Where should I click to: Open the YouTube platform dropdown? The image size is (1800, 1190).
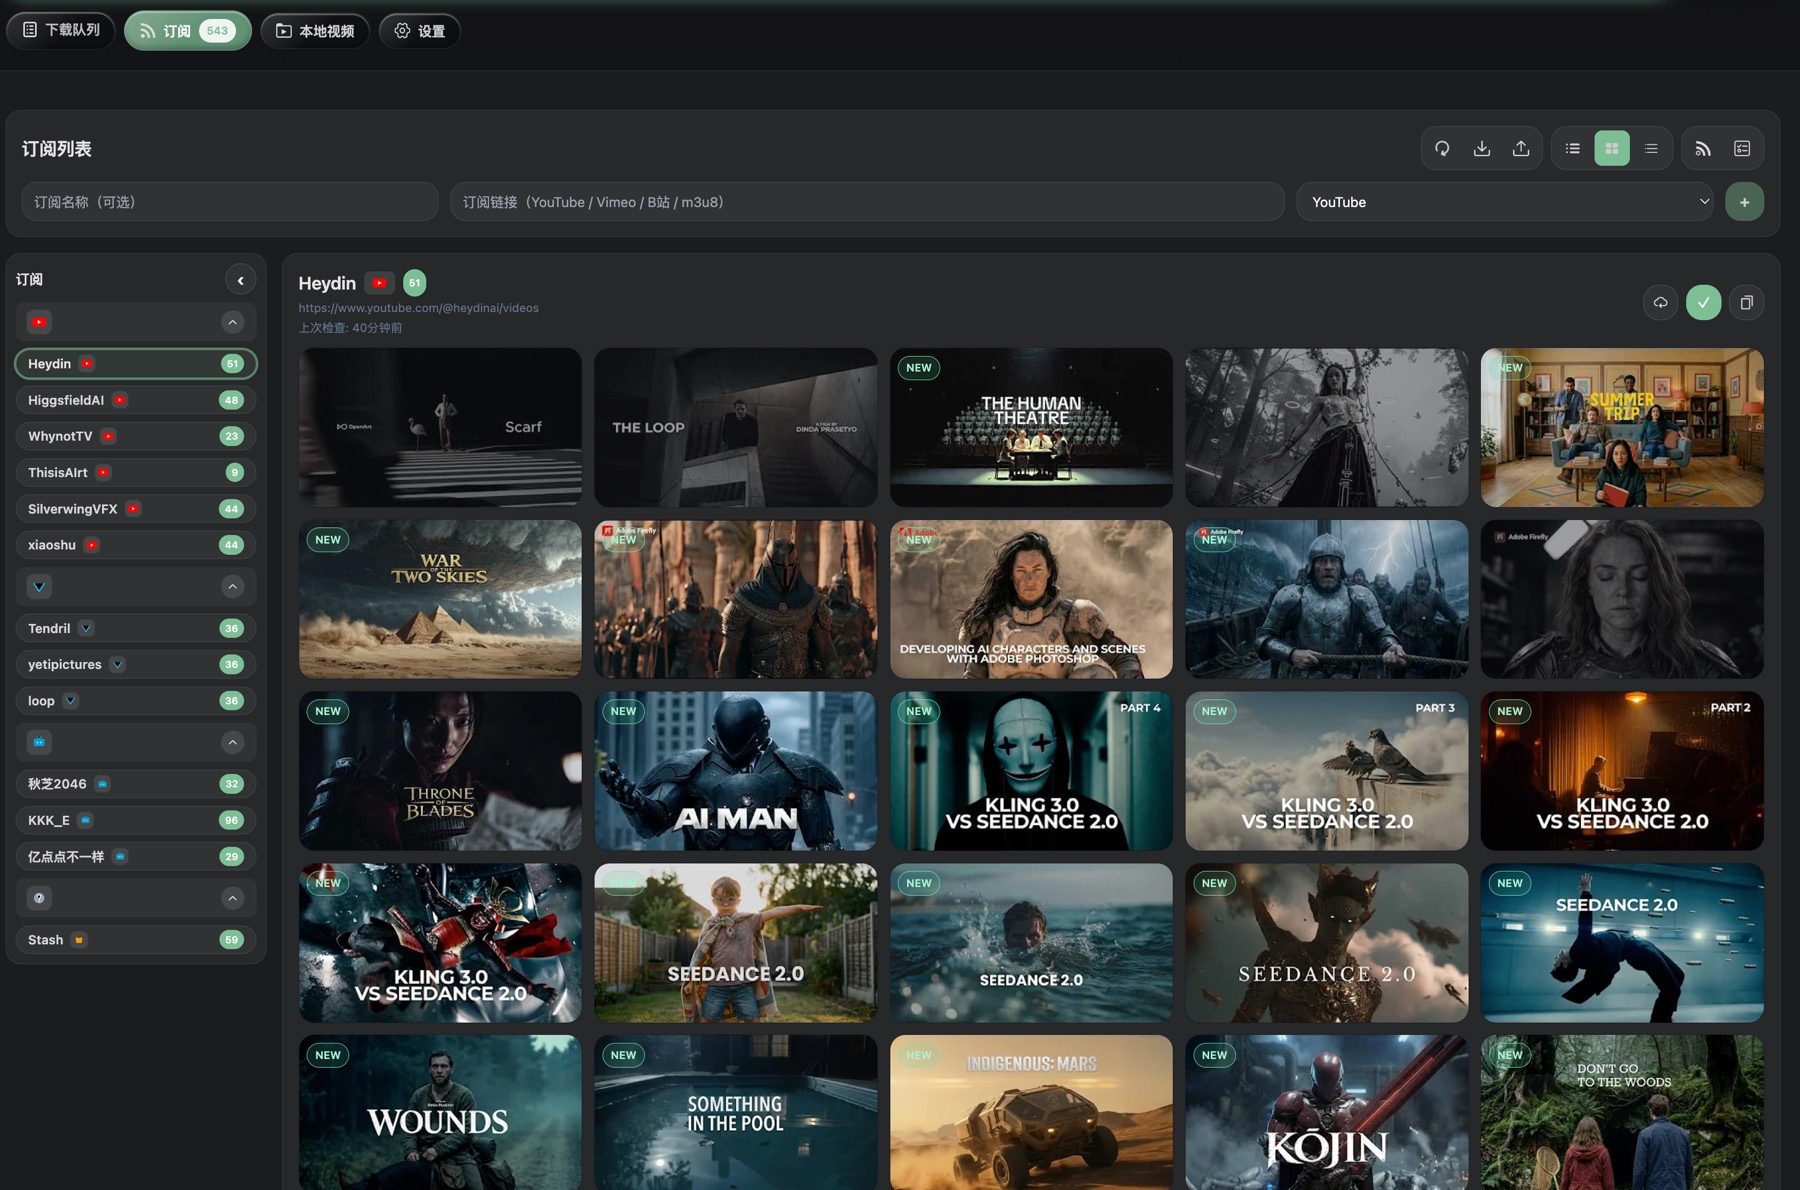[x=1505, y=202]
